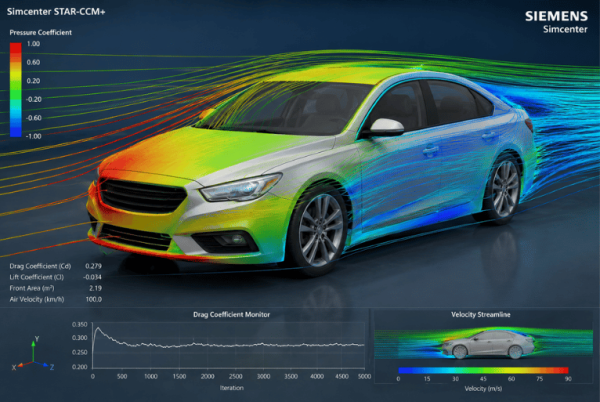600x402 pixels.
Task: Click the Front Area (m²) label
Action: pos(32,288)
